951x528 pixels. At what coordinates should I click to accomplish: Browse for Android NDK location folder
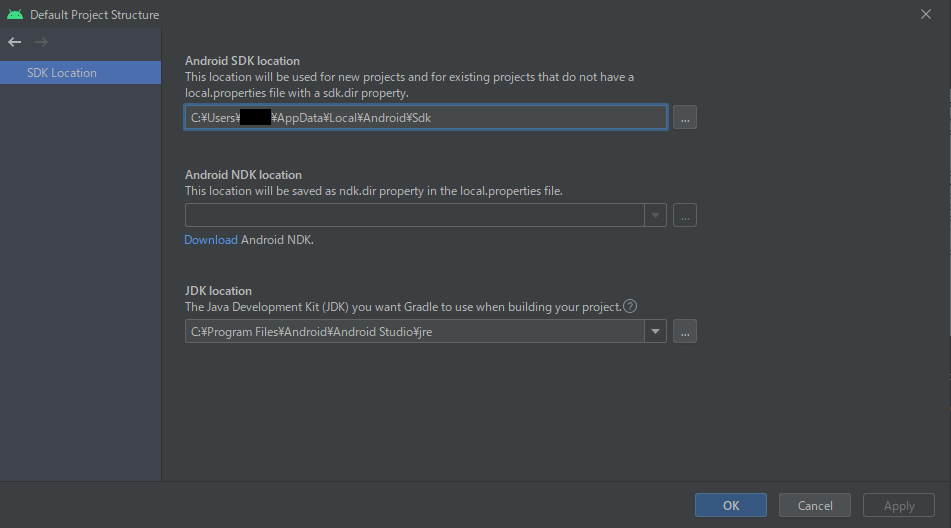coord(685,215)
